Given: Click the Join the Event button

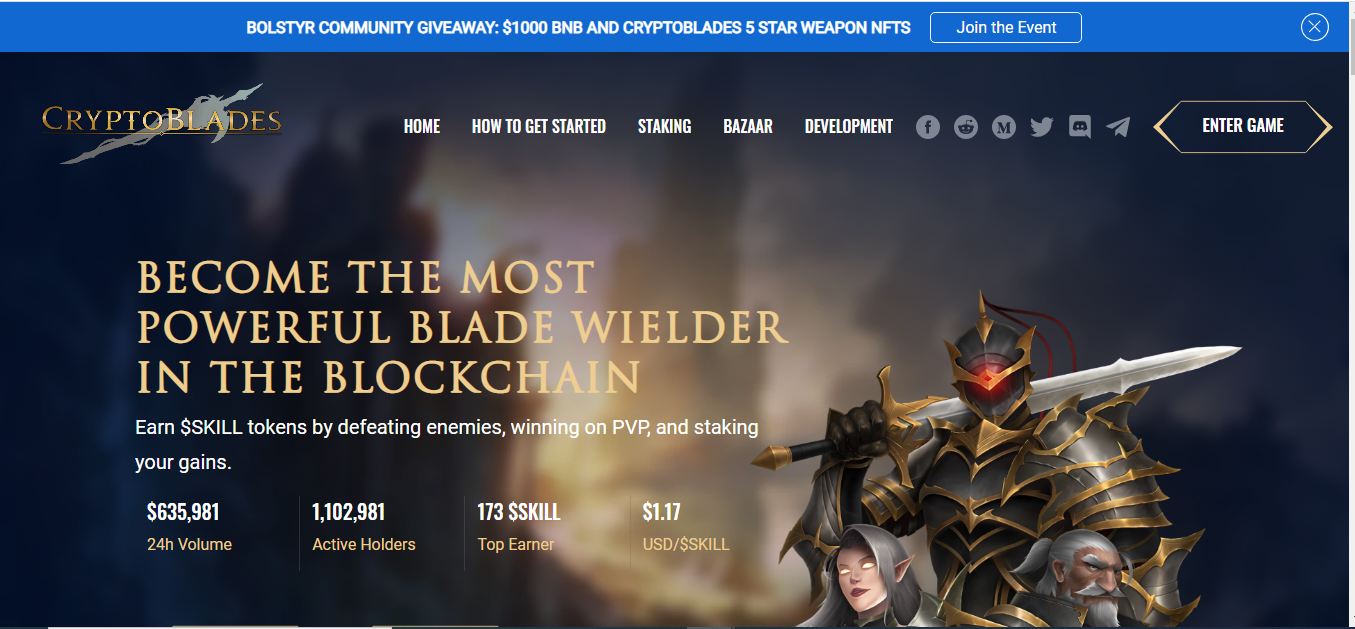Looking at the screenshot, I should [1006, 27].
